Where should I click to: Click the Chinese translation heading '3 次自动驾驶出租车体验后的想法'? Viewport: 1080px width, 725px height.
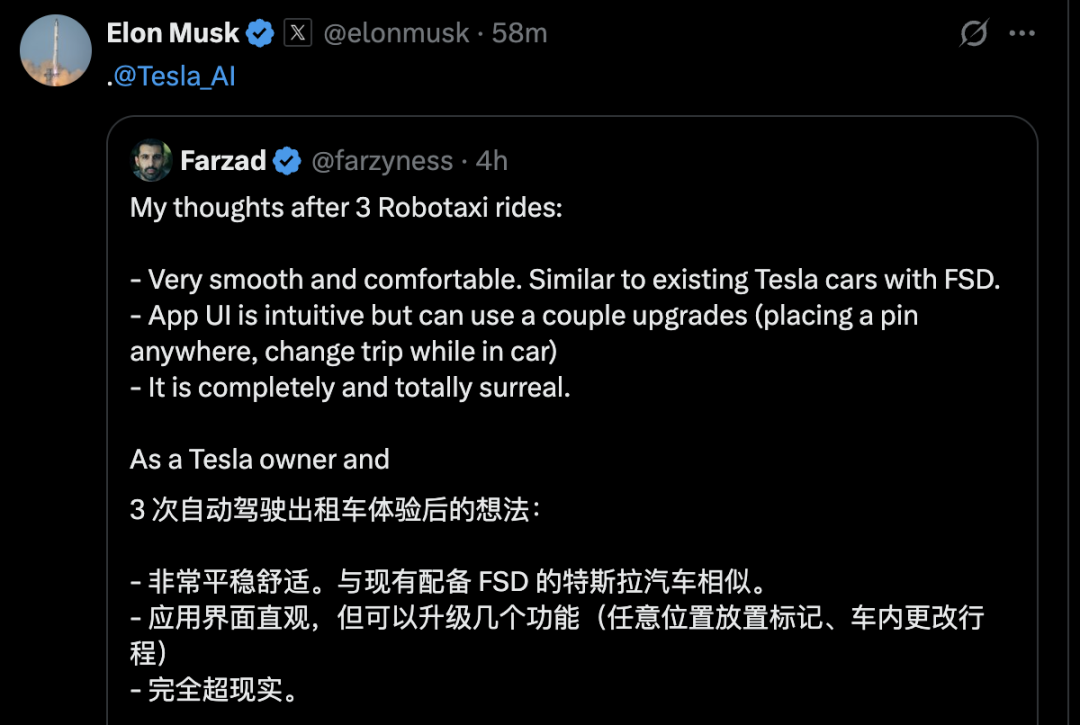[335, 510]
